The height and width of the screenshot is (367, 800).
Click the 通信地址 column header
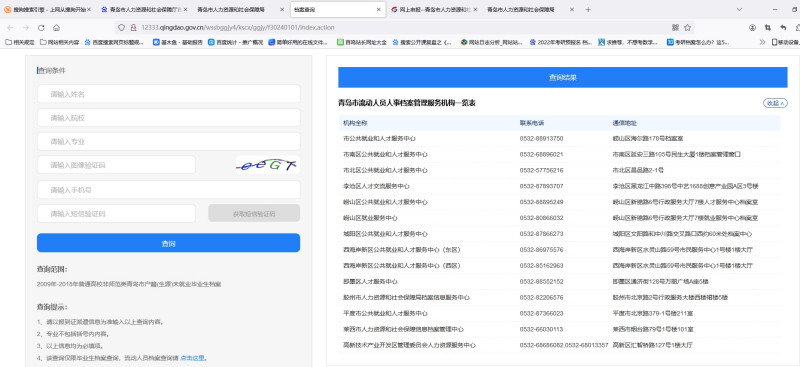click(624, 123)
